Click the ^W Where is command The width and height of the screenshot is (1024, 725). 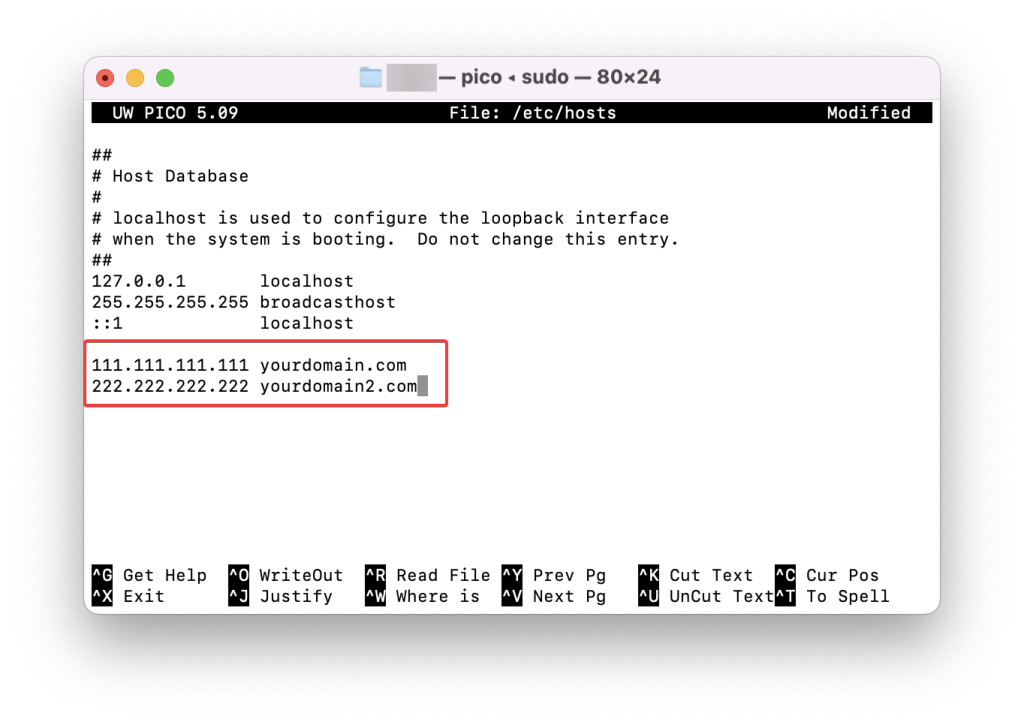[422, 596]
